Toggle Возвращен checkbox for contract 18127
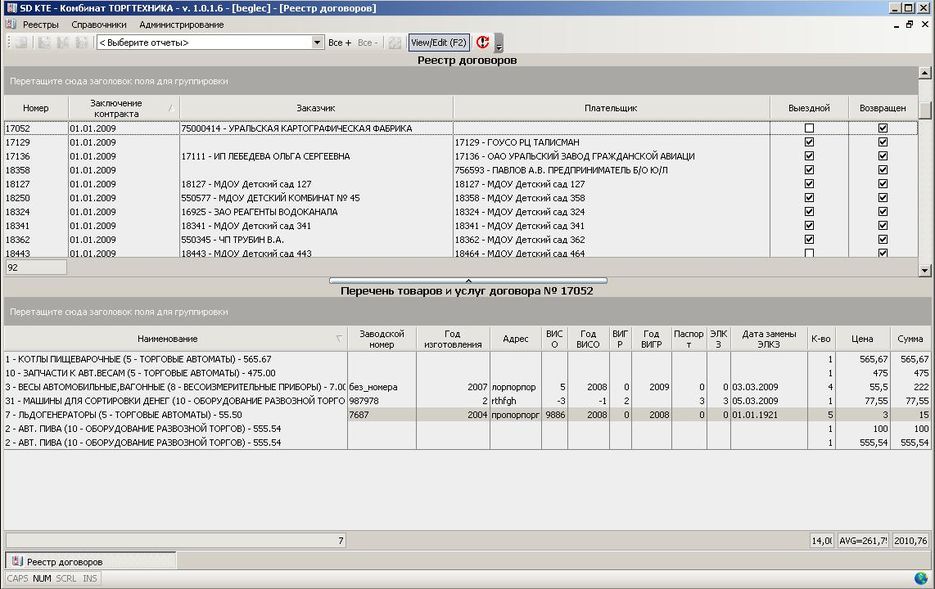The width and height of the screenshot is (935, 589). coord(883,184)
